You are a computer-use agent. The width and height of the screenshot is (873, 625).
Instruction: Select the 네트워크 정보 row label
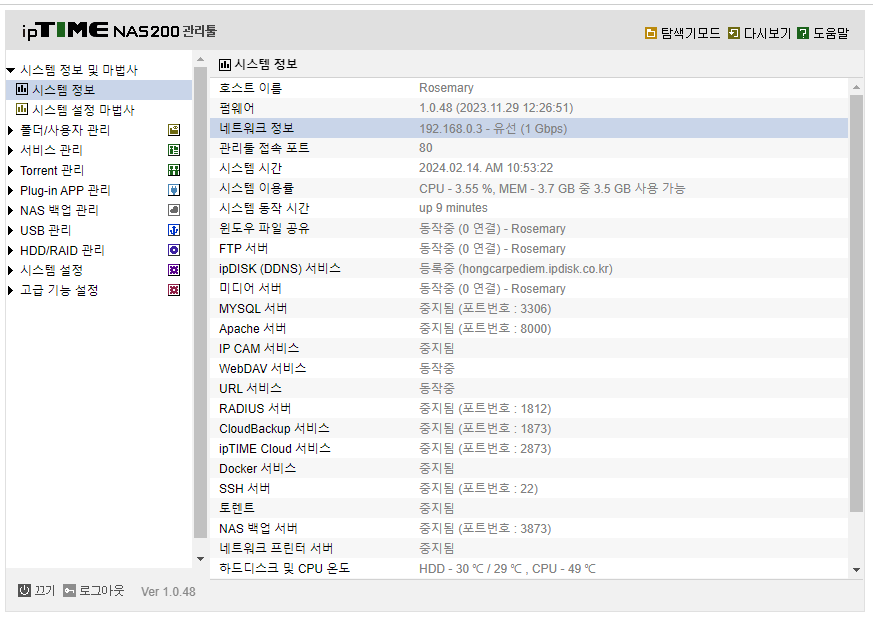[256, 128]
